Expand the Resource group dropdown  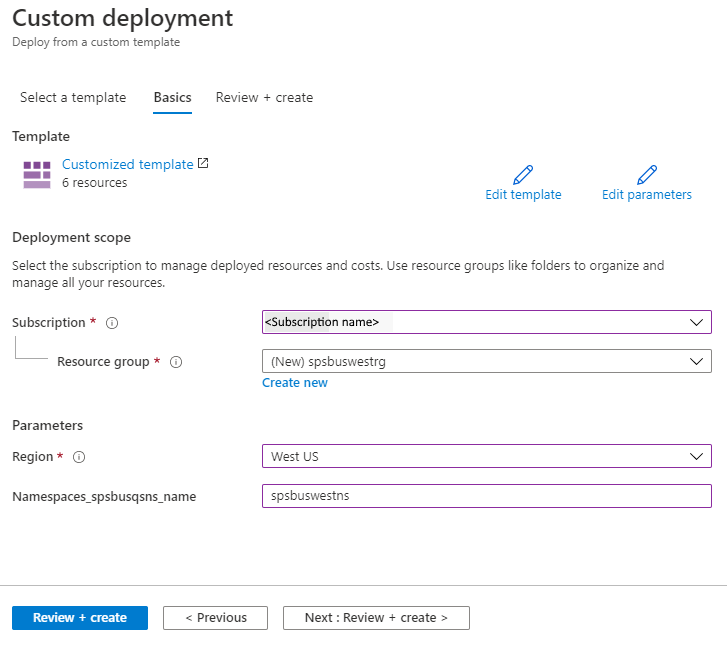[486, 361]
